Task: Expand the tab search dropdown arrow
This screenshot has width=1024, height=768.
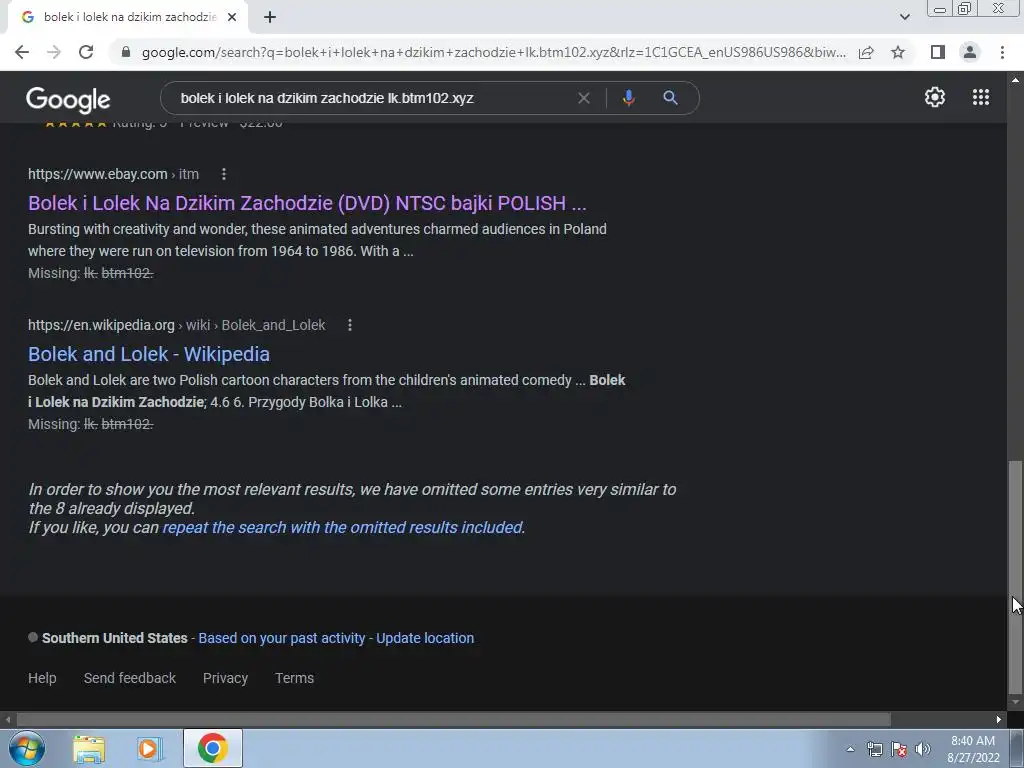Action: coord(904,17)
